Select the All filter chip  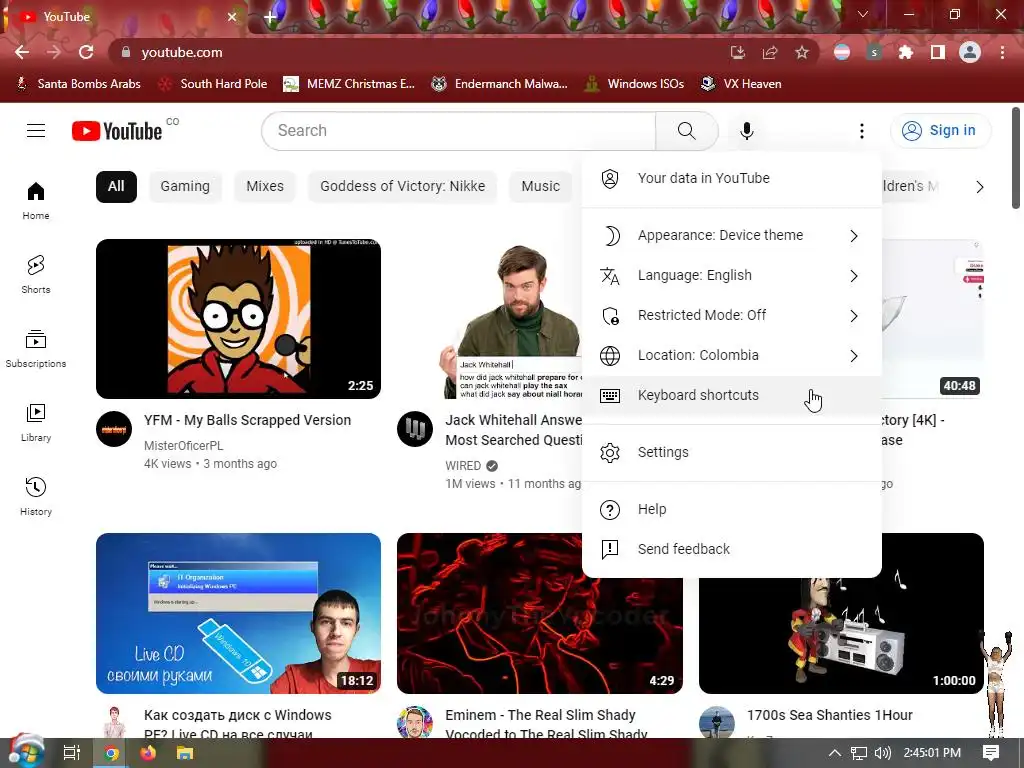tap(116, 187)
